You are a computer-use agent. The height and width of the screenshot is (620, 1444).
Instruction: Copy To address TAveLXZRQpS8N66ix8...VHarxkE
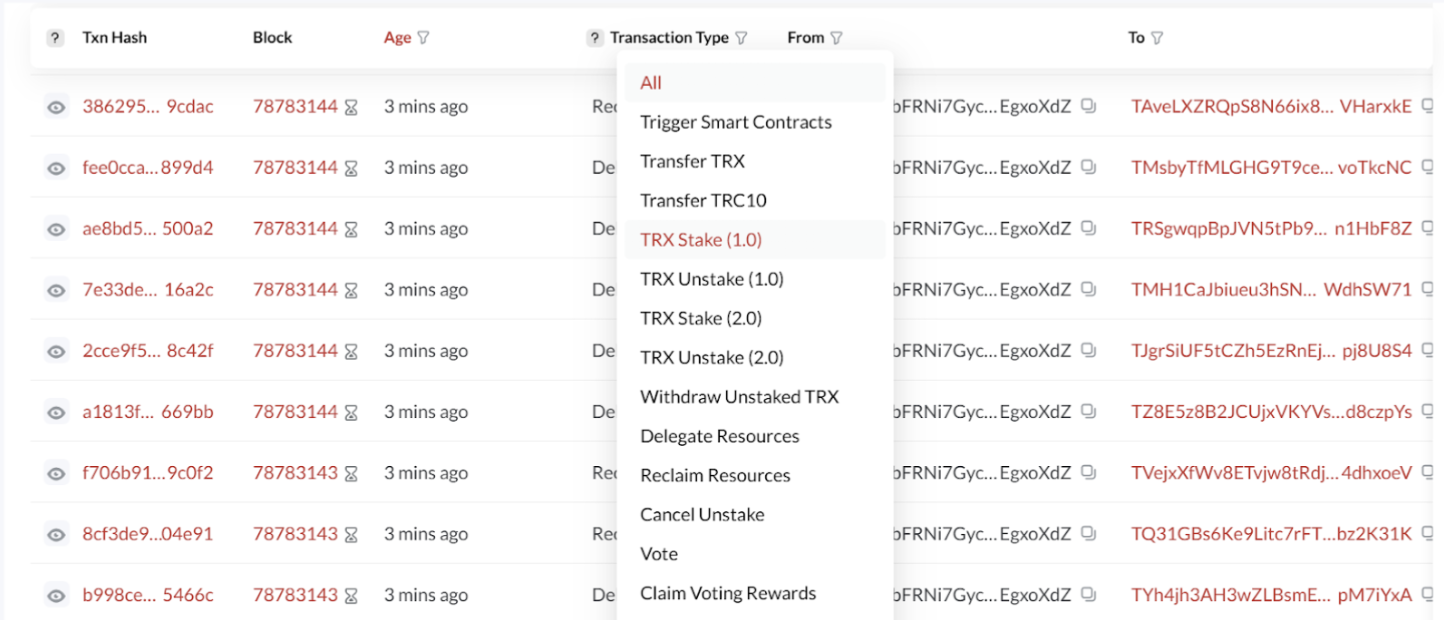1429,107
